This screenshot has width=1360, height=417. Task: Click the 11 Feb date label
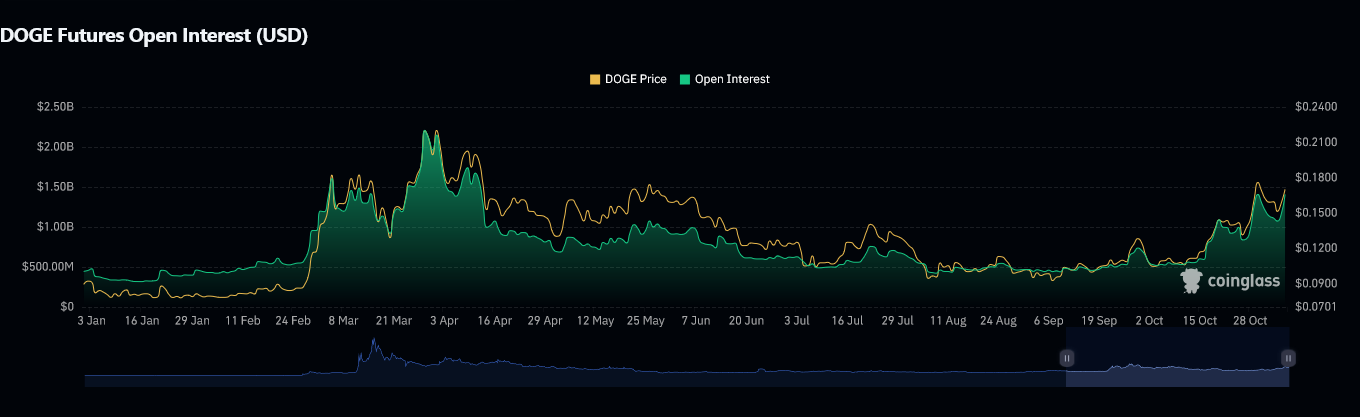coord(242,321)
